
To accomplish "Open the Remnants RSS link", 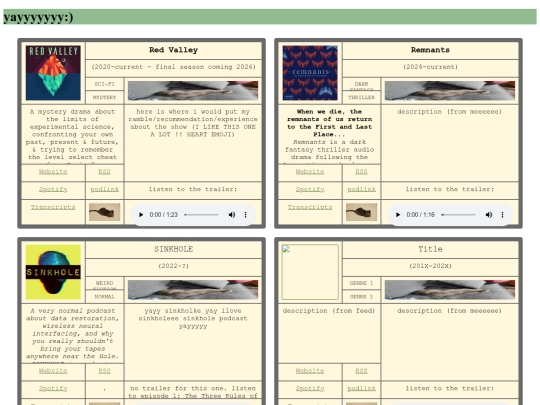I will (x=361, y=172).
